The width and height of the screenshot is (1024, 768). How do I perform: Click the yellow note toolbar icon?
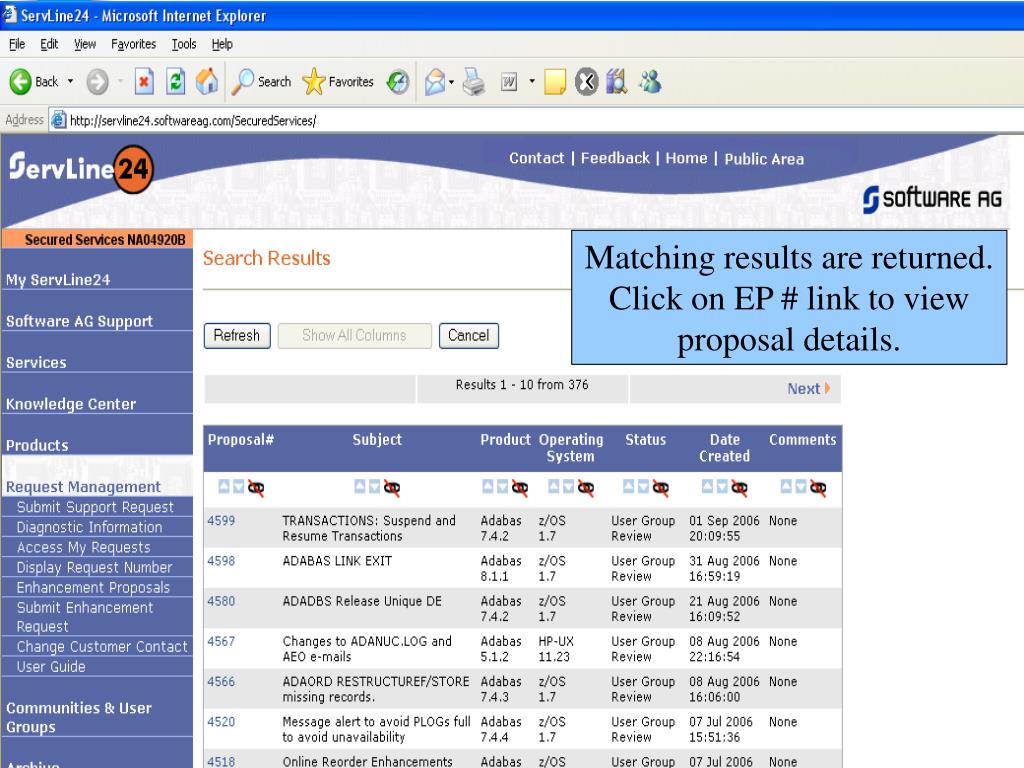pos(554,82)
